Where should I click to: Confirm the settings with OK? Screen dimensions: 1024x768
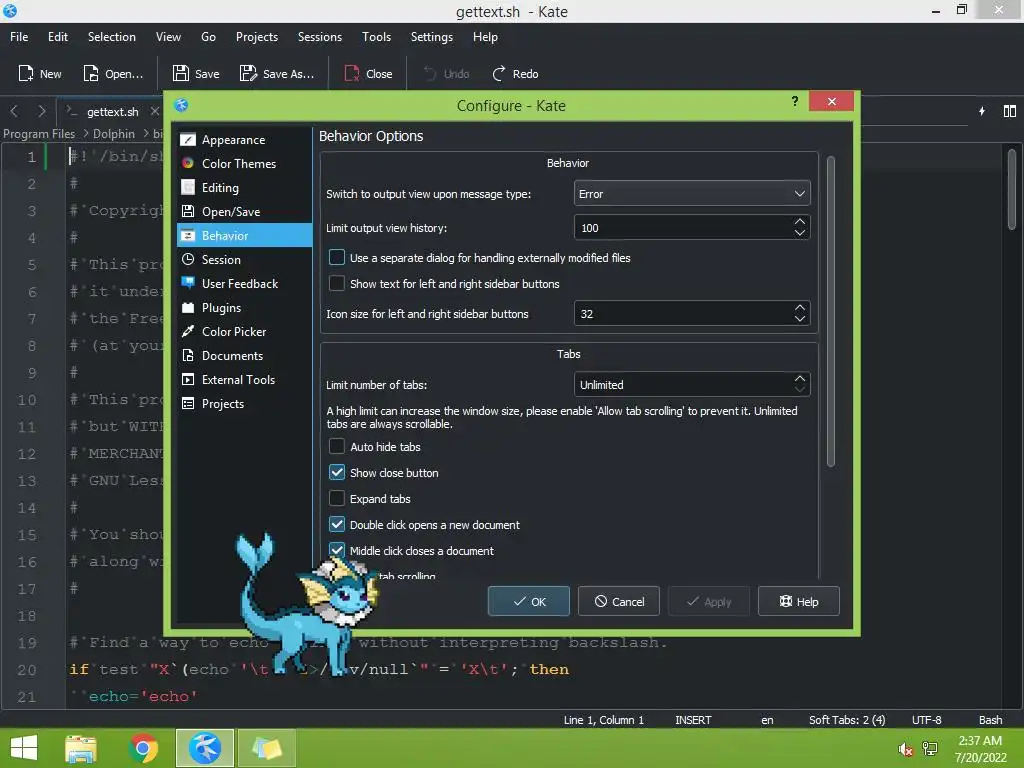coord(528,601)
